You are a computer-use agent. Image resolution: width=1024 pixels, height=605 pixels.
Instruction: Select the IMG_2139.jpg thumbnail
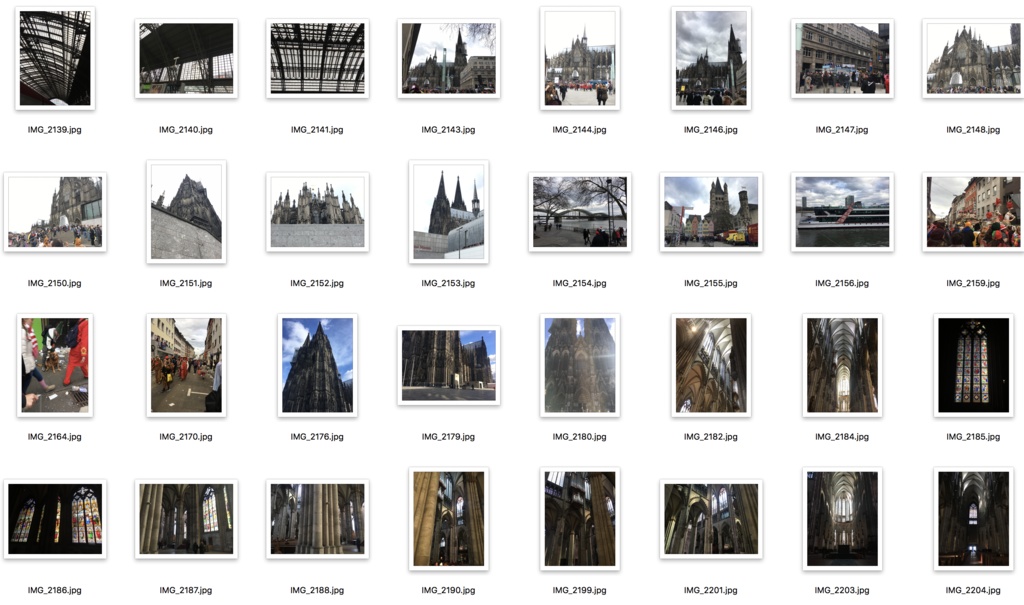point(55,58)
